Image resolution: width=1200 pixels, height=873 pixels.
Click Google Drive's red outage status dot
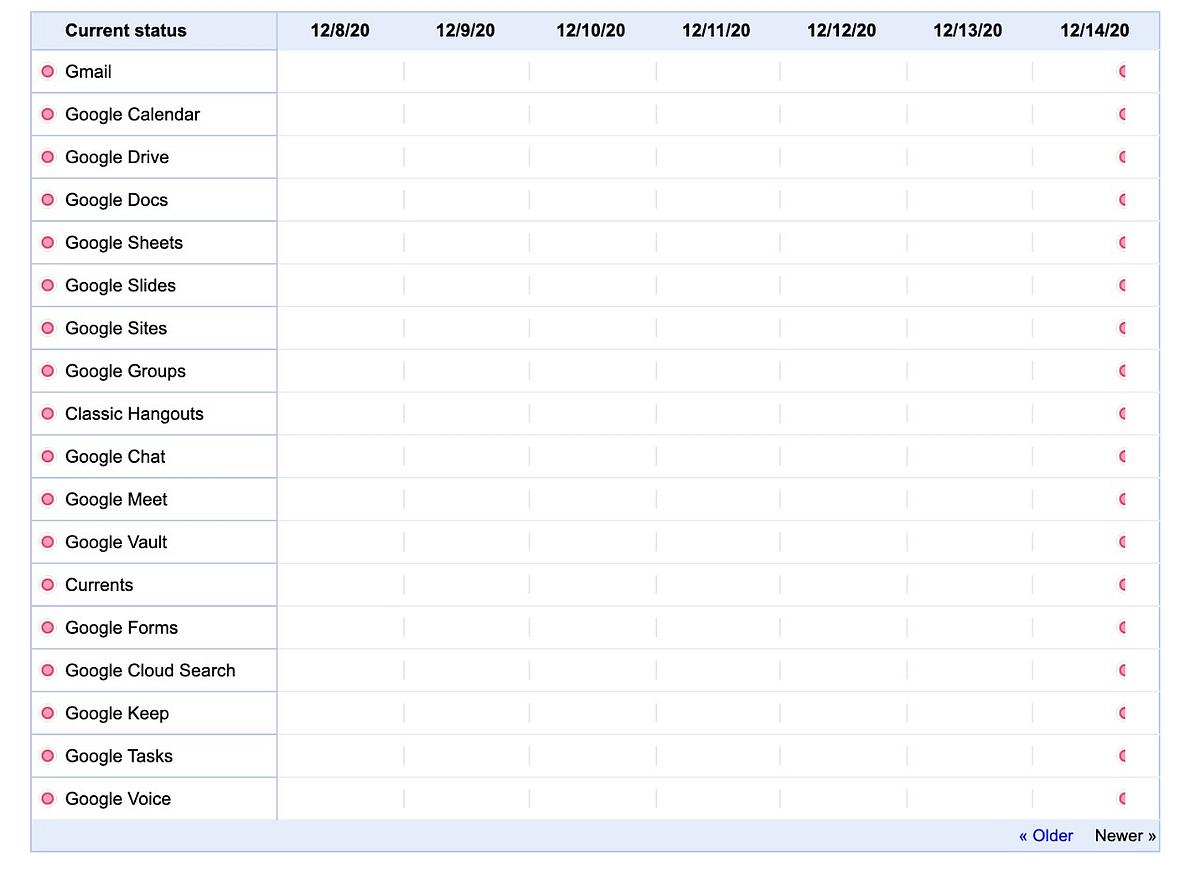point(47,157)
